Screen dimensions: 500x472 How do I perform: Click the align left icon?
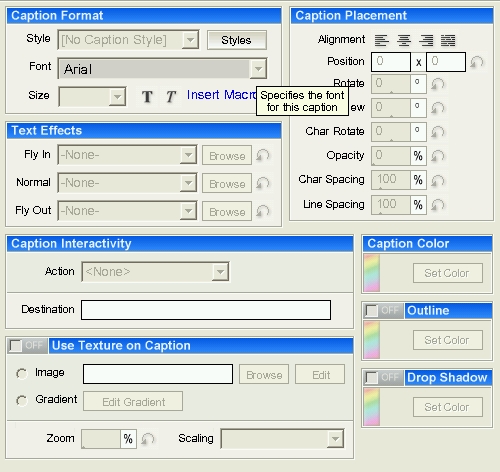[382, 40]
